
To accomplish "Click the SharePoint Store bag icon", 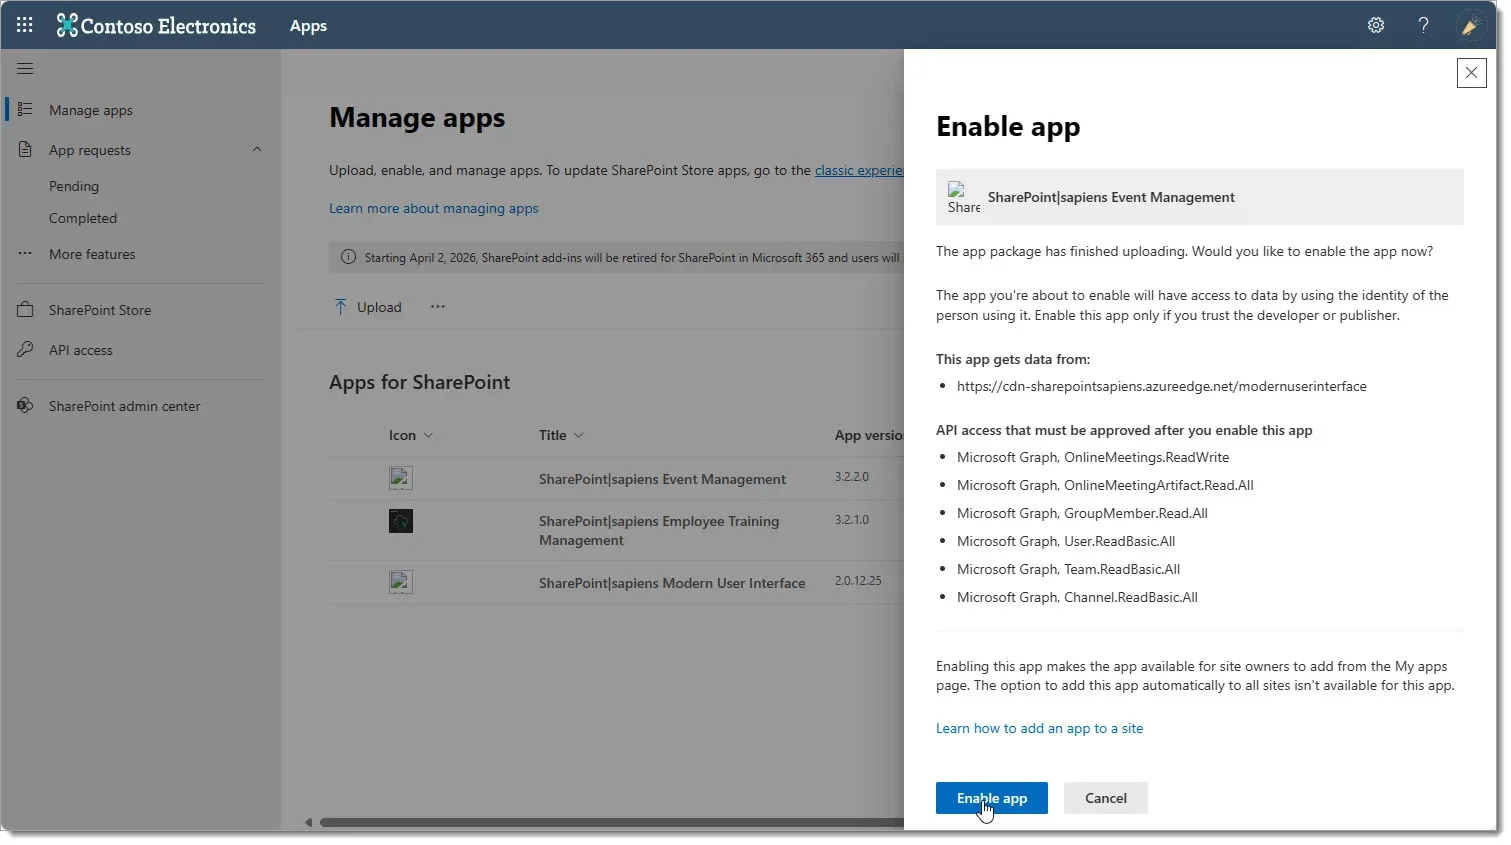I will tap(25, 310).
